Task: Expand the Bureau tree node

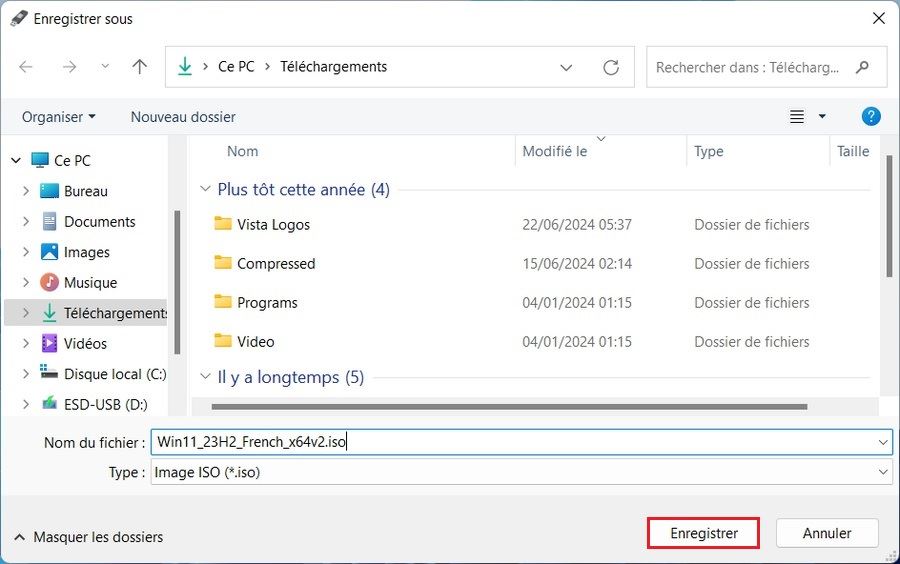Action: [x=26, y=191]
